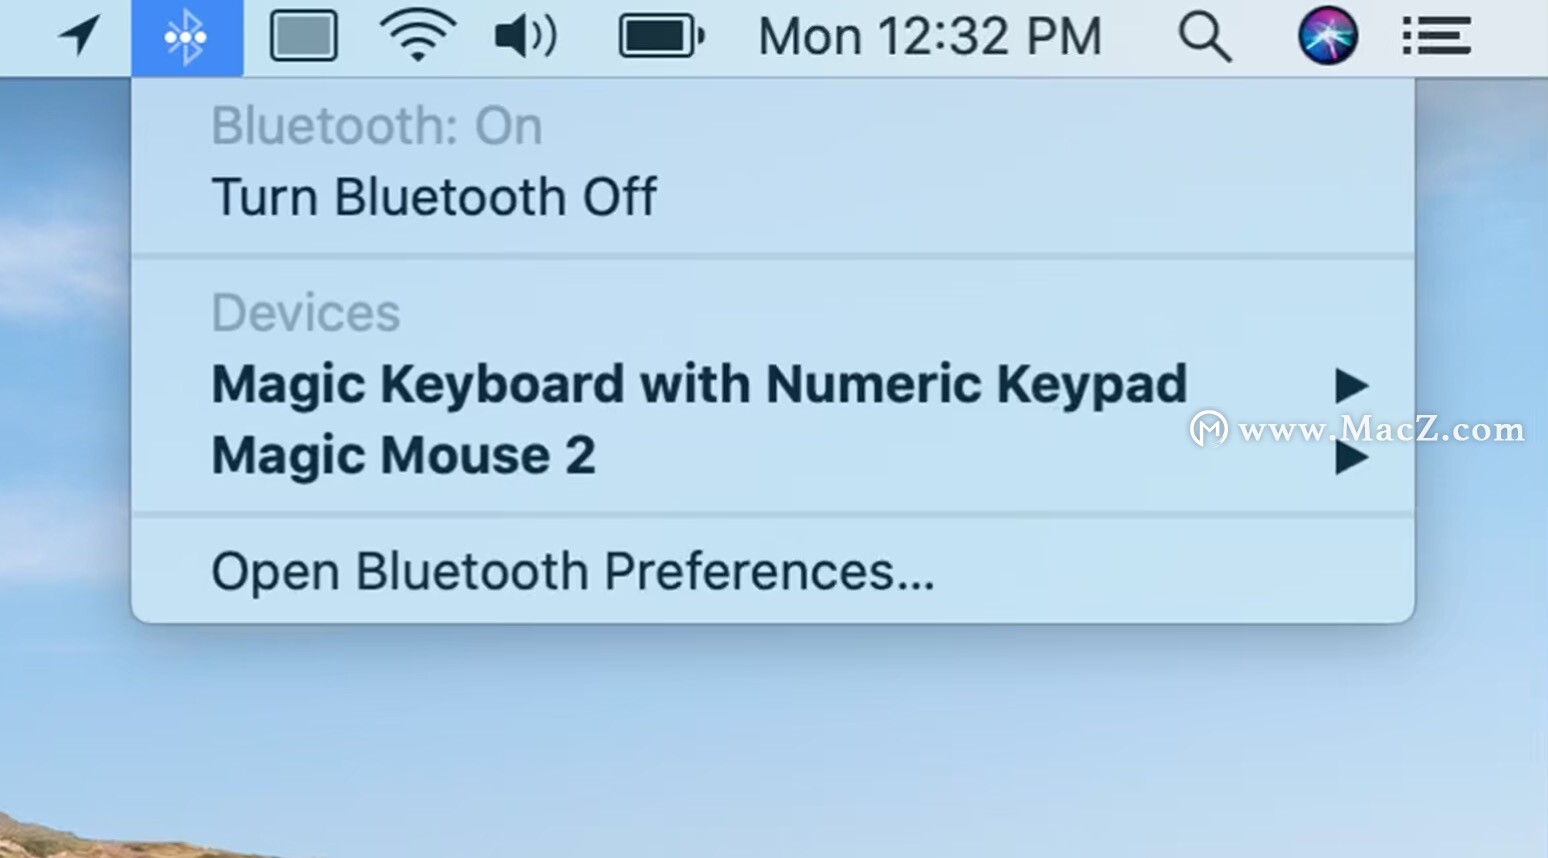The width and height of the screenshot is (1548, 858).
Task: Open Spotlight search magnifier
Action: click(x=1205, y=38)
